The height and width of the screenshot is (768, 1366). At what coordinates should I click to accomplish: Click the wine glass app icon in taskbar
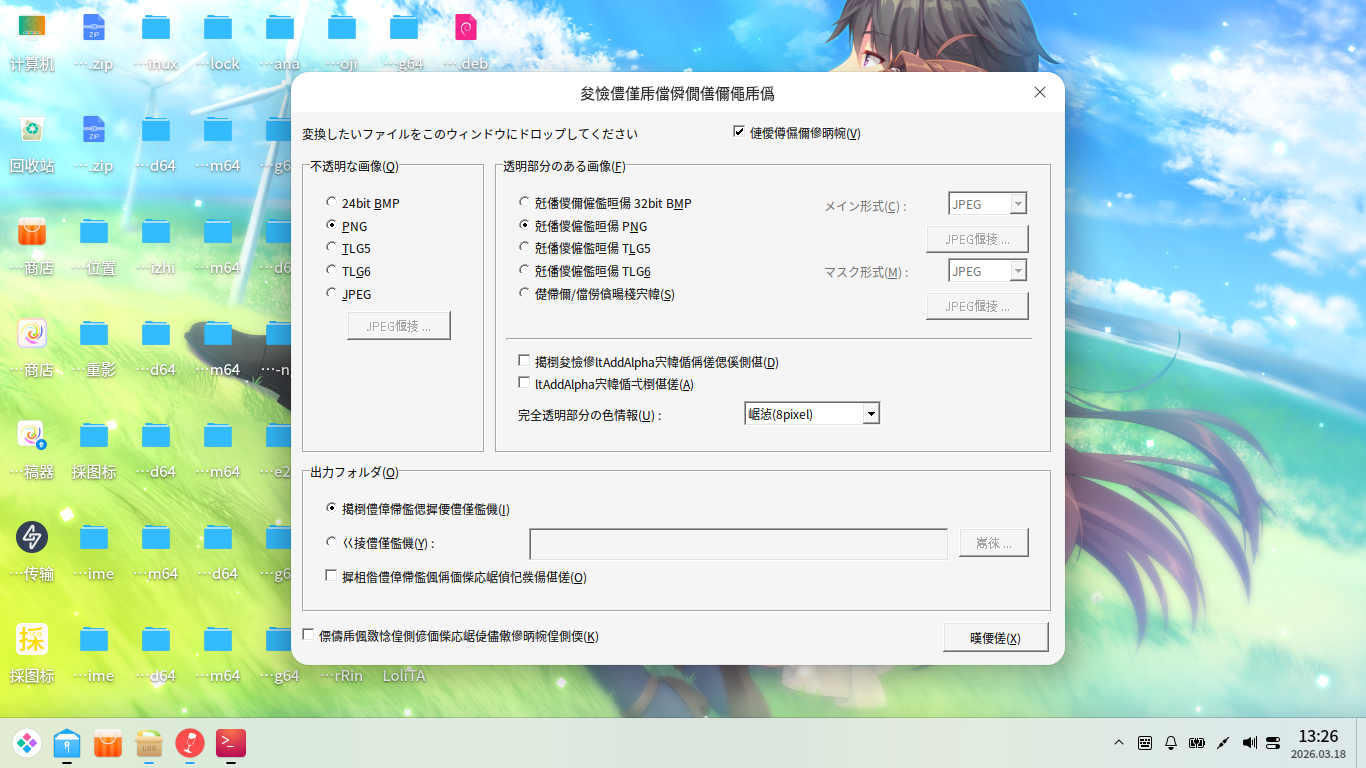click(190, 743)
